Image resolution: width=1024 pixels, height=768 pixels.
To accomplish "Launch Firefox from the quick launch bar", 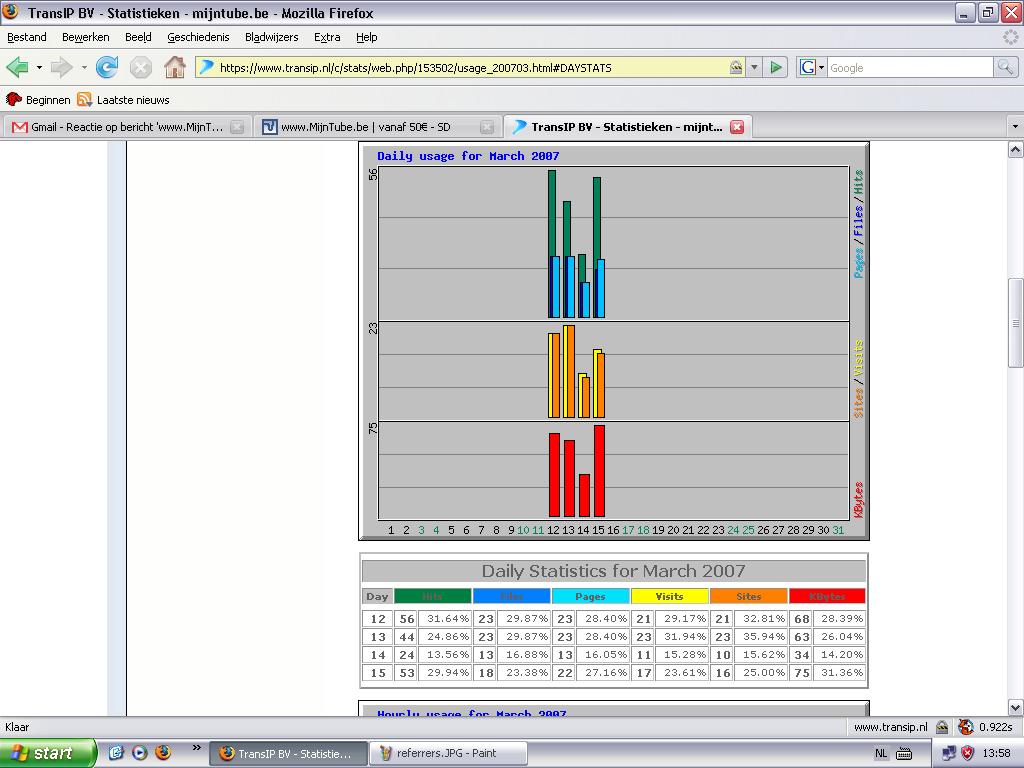I will (x=163, y=753).
